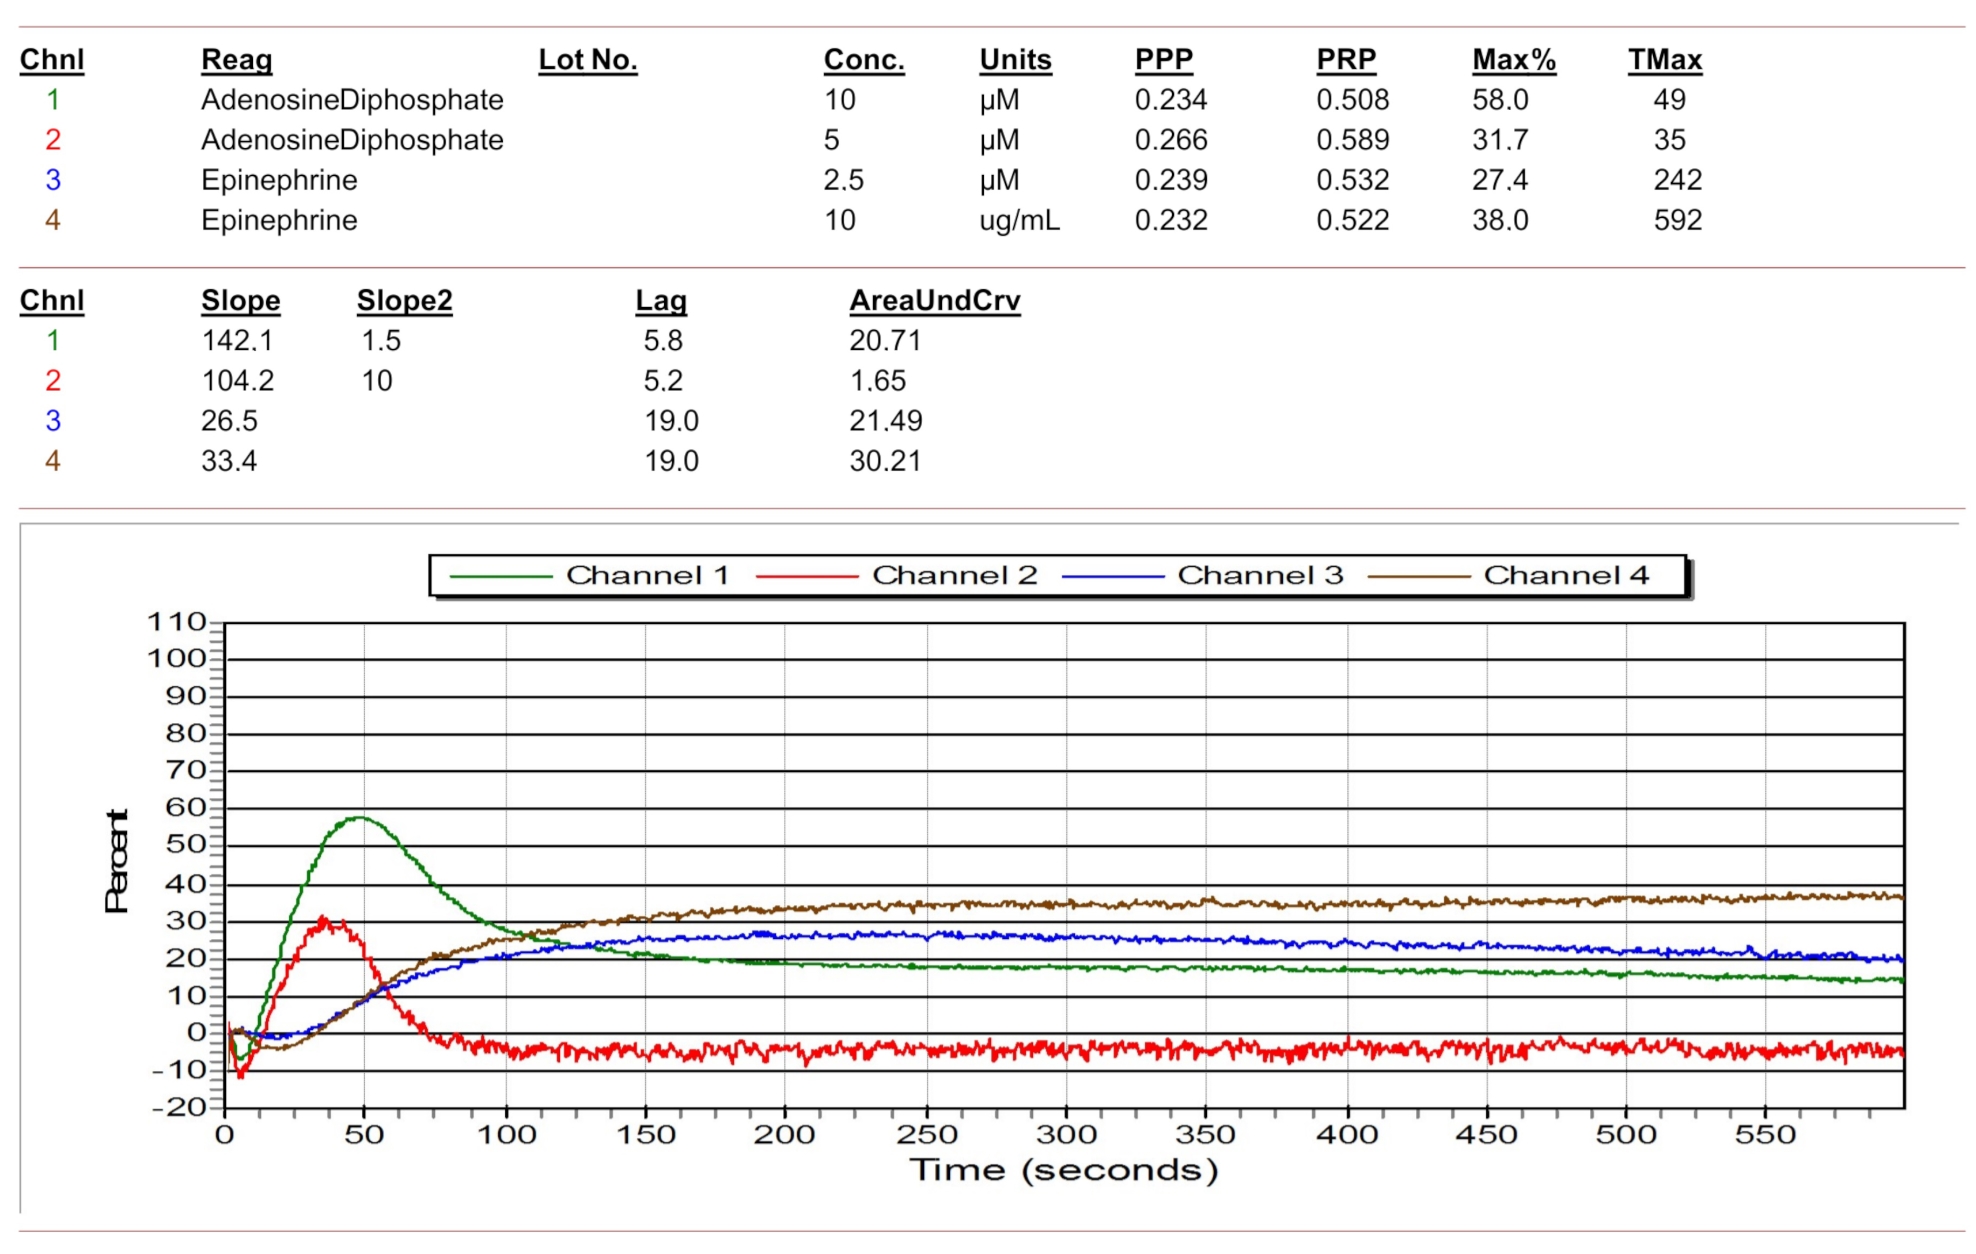
Task: Click the TMax column header
Action: tap(1665, 60)
